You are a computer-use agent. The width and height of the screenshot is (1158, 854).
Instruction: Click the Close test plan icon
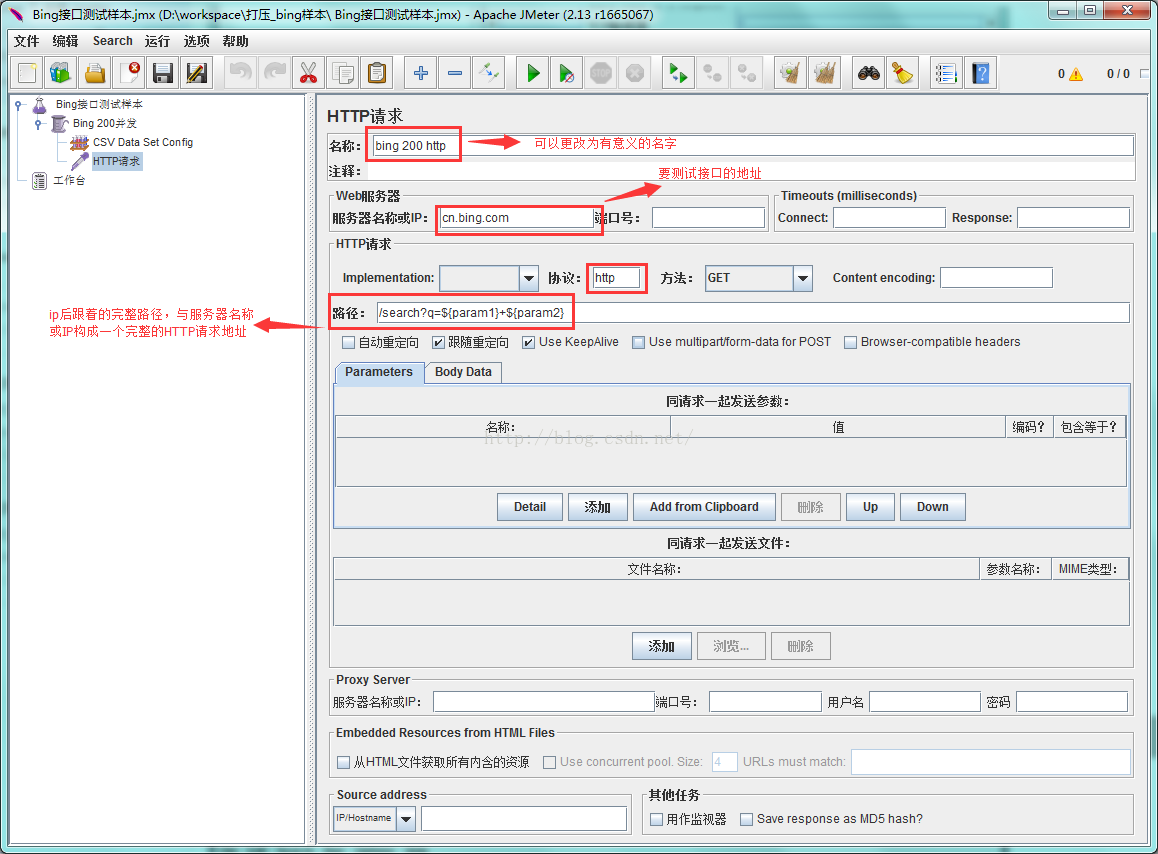click(x=129, y=73)
